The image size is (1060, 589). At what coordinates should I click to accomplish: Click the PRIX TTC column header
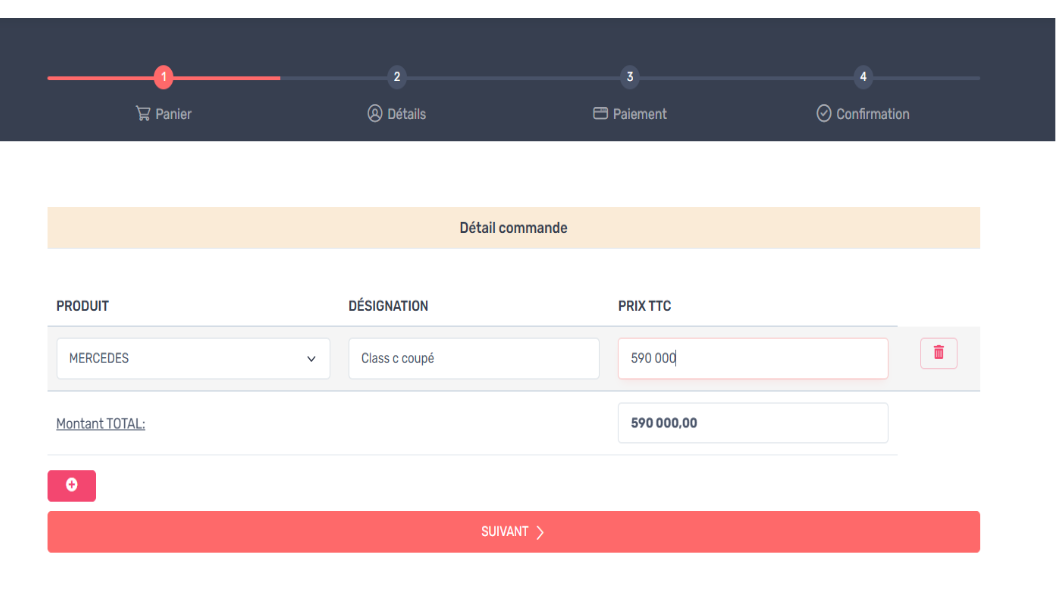(x=644, y=306)
